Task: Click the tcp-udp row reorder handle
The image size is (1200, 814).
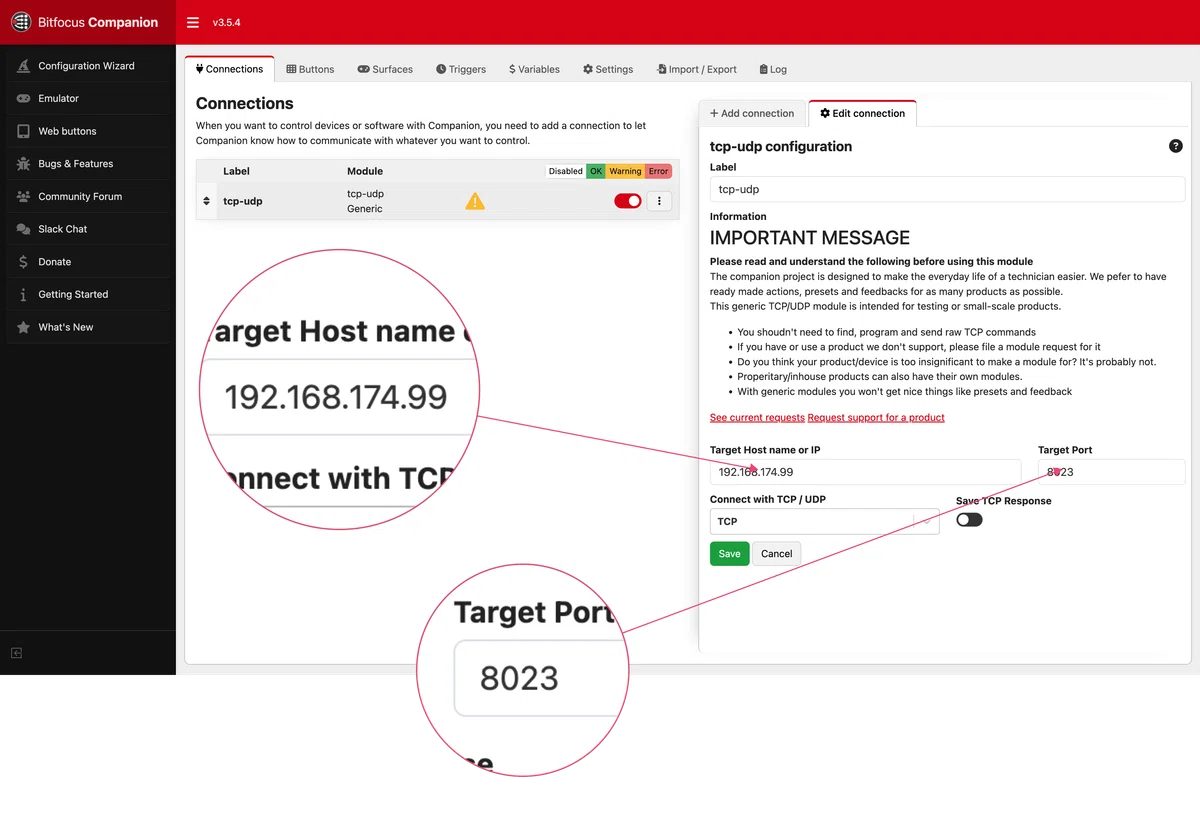Action: click(x=206, y=201)
